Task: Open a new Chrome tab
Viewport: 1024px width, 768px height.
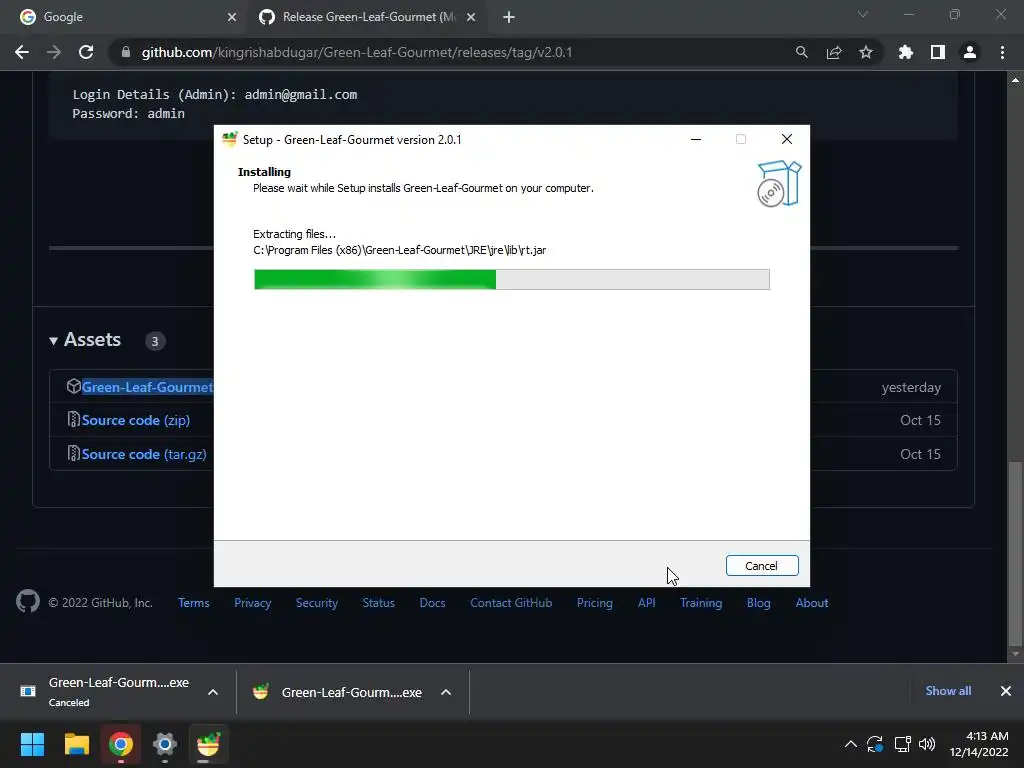Action: tap(509, 17)
